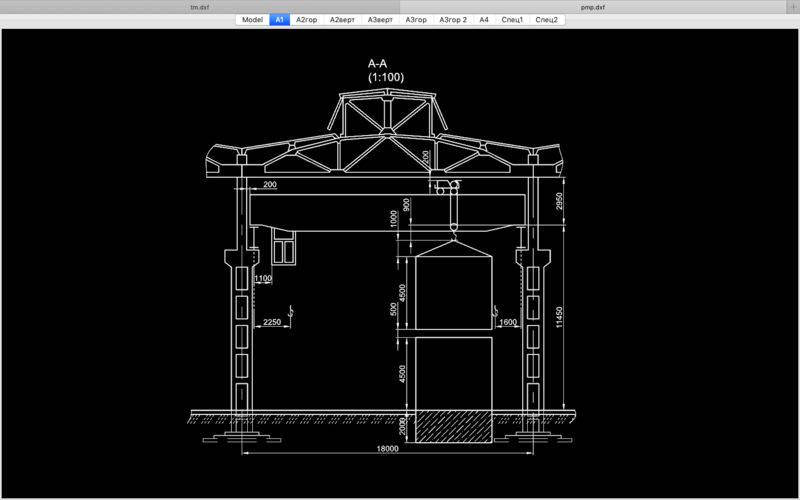Click the crane hook above the load
Viewport: 800px width, 500px height.
tap(453, 235)
